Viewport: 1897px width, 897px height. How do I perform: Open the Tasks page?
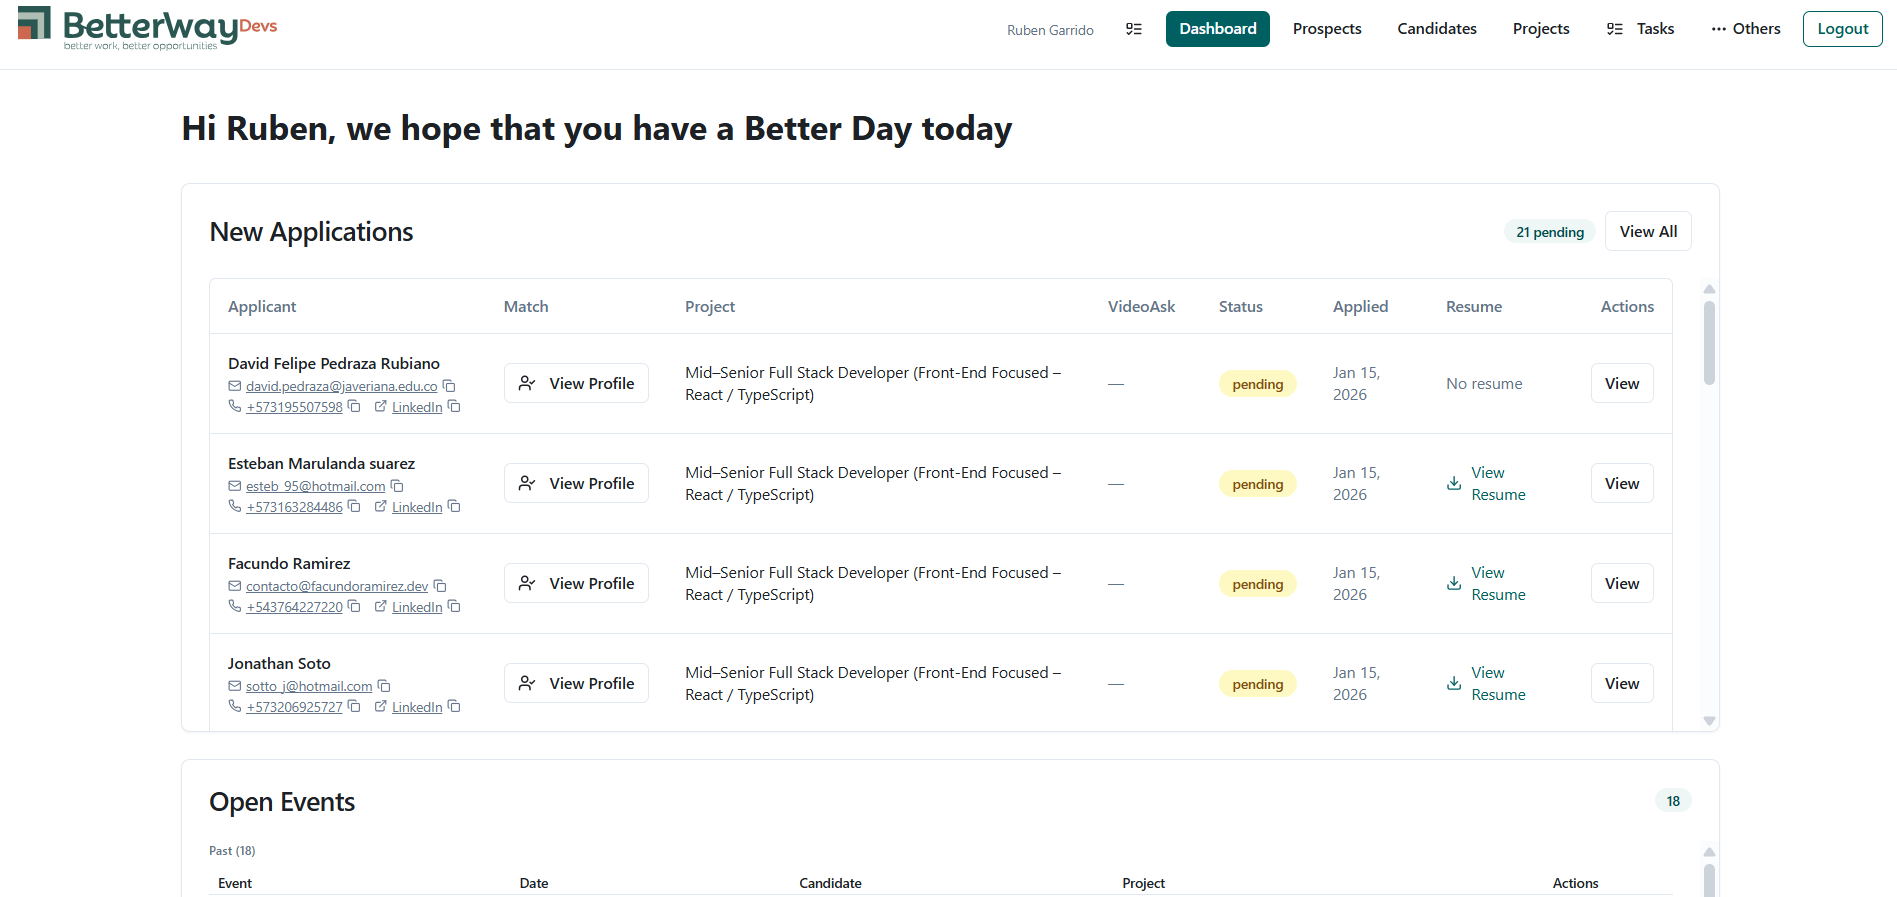(x=1641, y=29)
